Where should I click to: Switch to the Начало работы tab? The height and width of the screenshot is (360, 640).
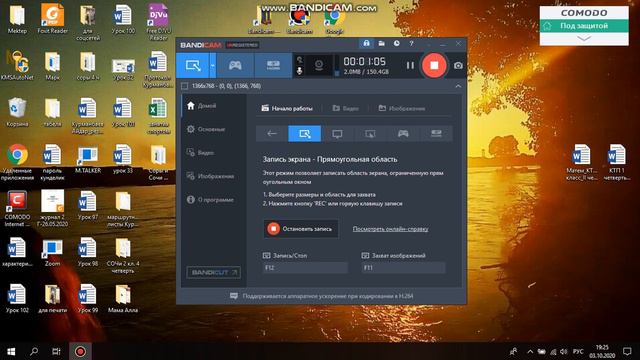(287, 108)
